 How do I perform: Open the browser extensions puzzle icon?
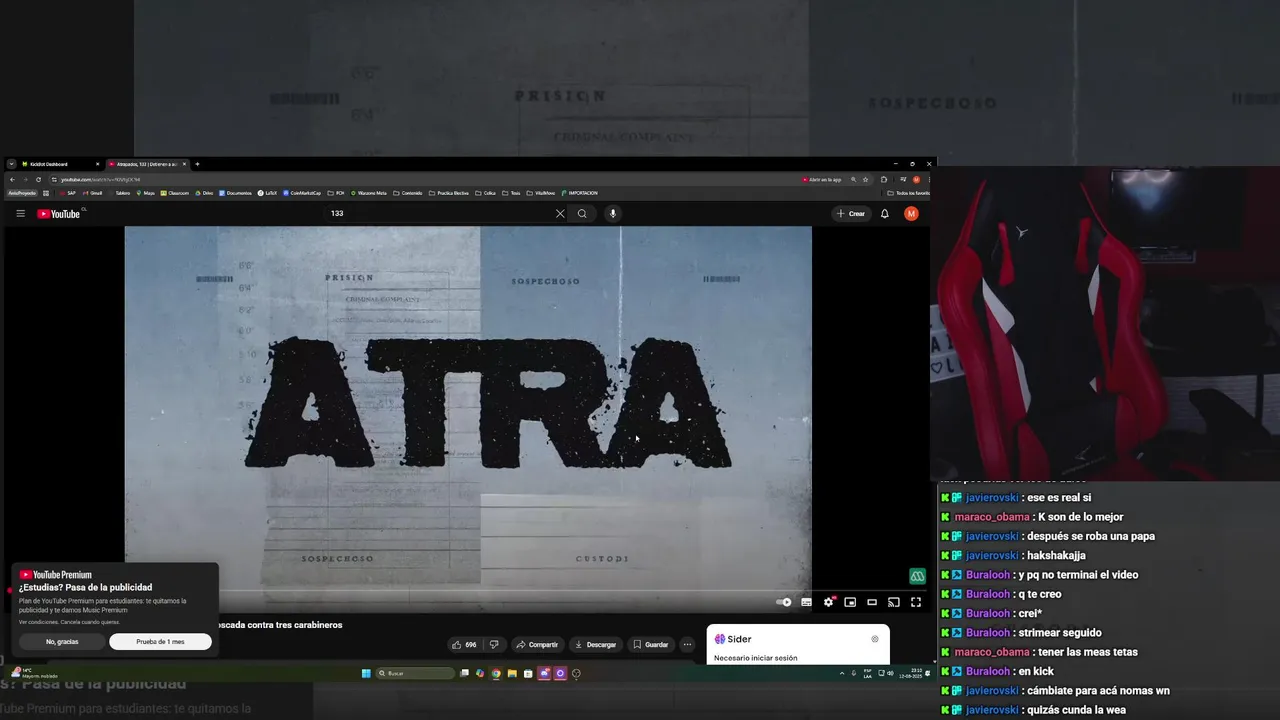pyautogui.click(x=884, y=179)
